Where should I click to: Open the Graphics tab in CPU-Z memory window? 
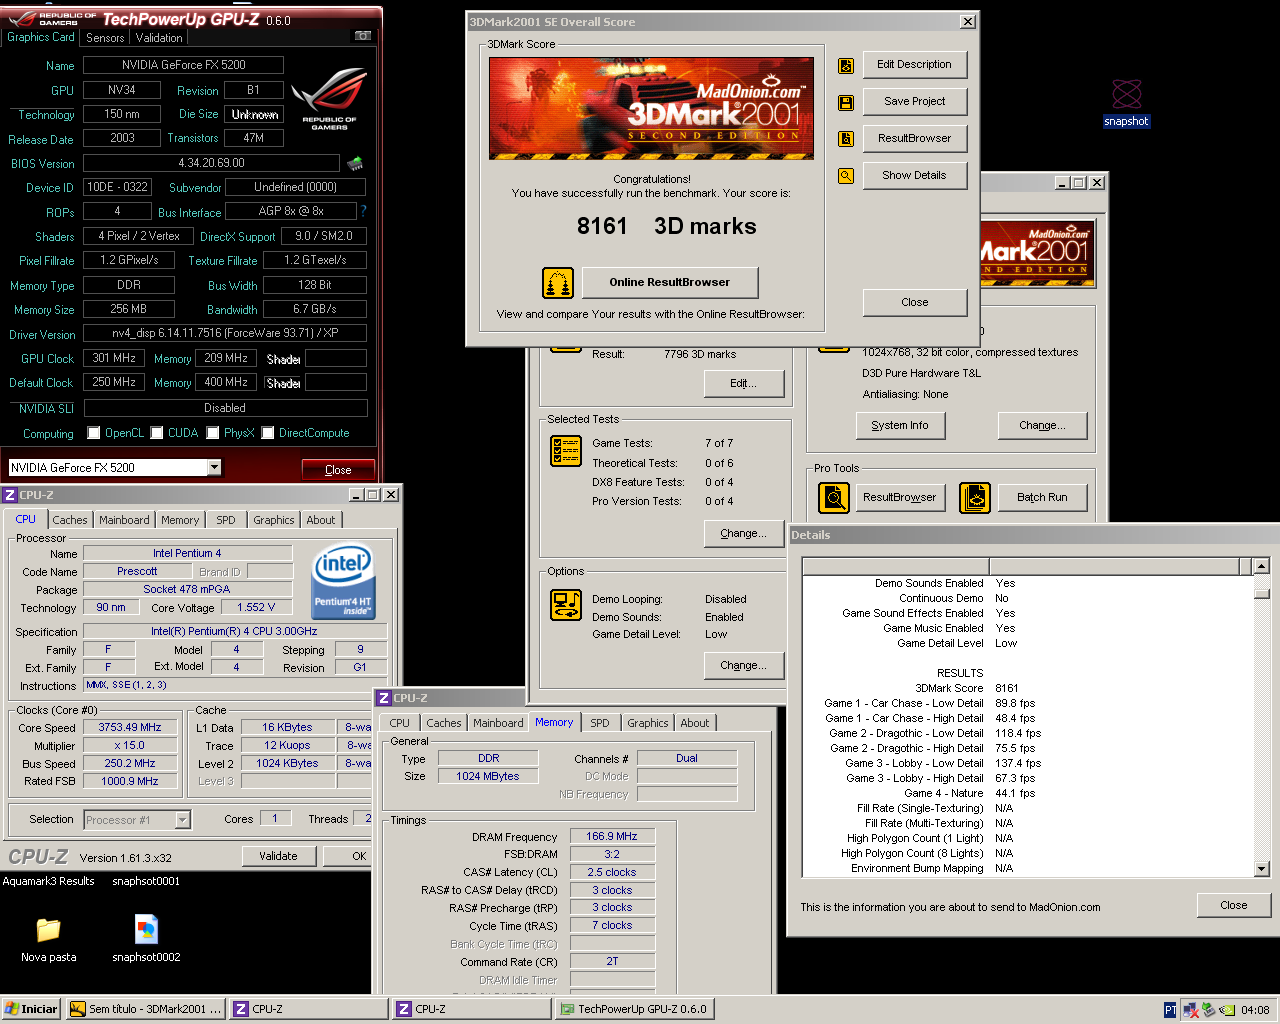coord(648,723)
